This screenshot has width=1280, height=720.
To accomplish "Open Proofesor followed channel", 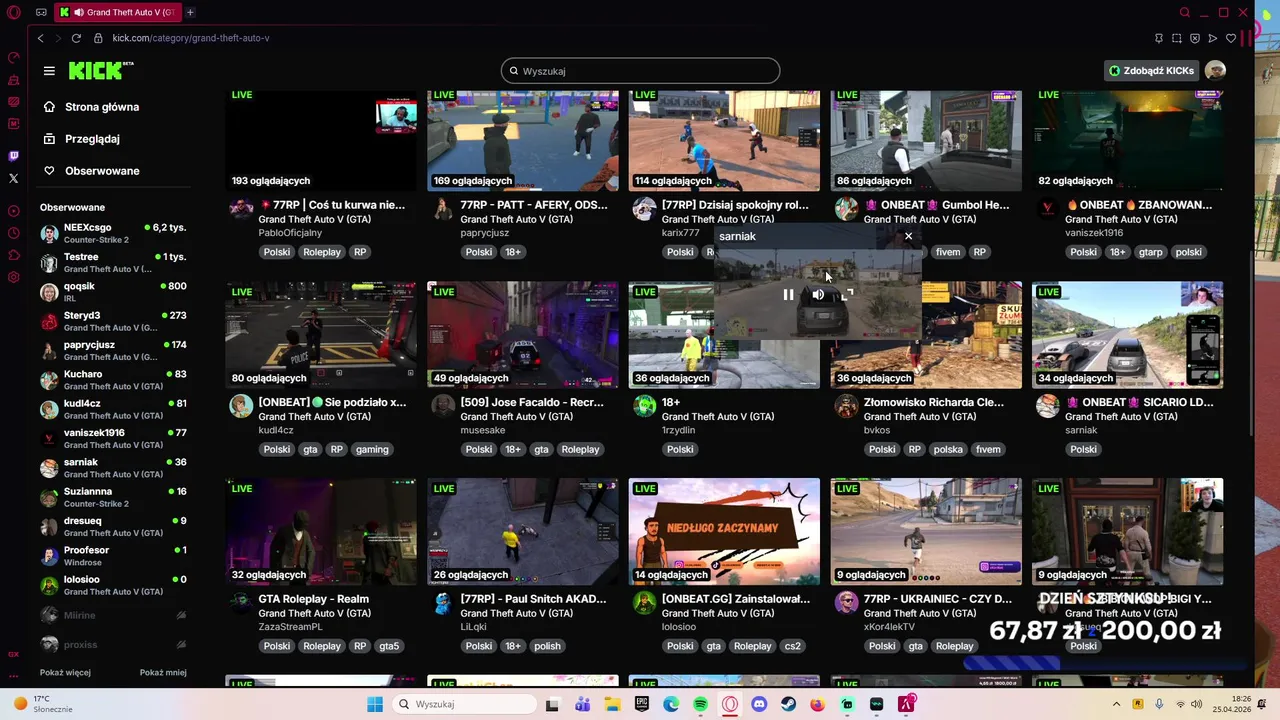I will 113,556.
